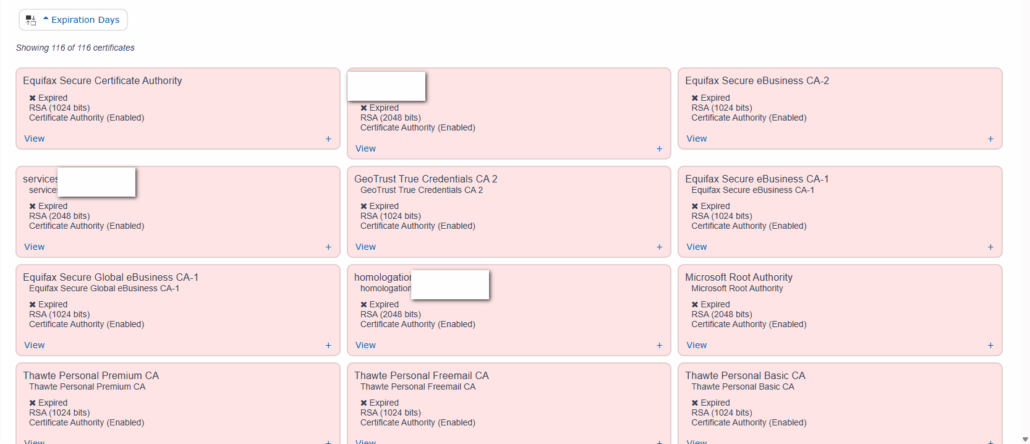This screenshot has height=444, width=1030.
Task: Click the Equifax Secure eBusiness CA-1 heading
Action: tap(757, 179)
